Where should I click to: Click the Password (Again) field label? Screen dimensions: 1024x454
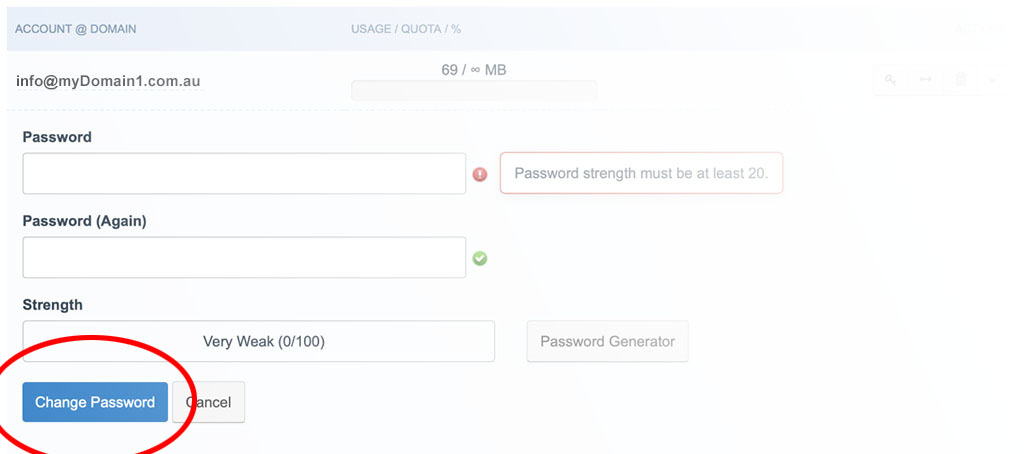(x=84, y=221)
